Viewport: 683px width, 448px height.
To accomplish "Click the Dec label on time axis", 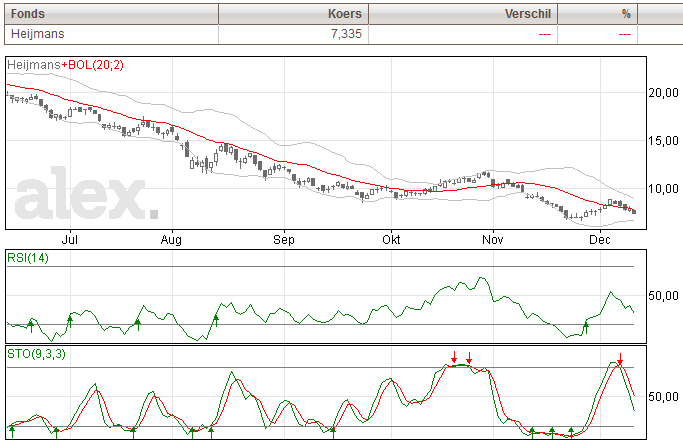I will (x=600, y=240).
